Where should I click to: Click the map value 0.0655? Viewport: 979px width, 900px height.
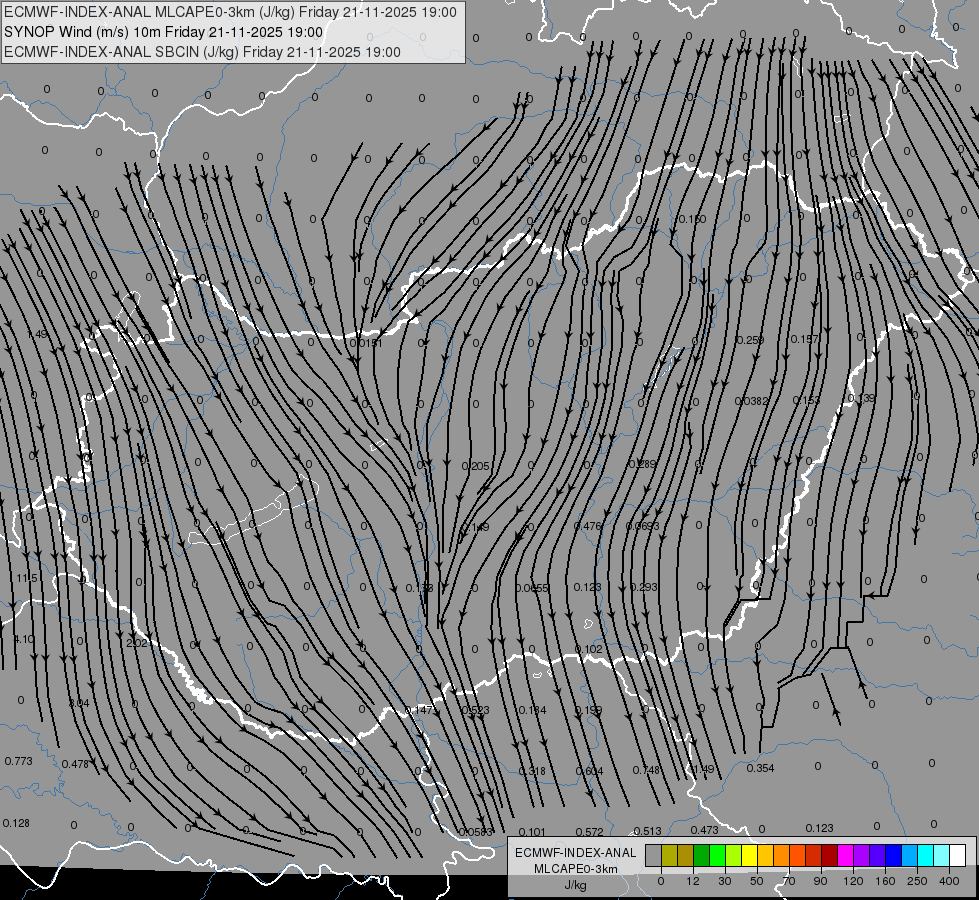532,588
